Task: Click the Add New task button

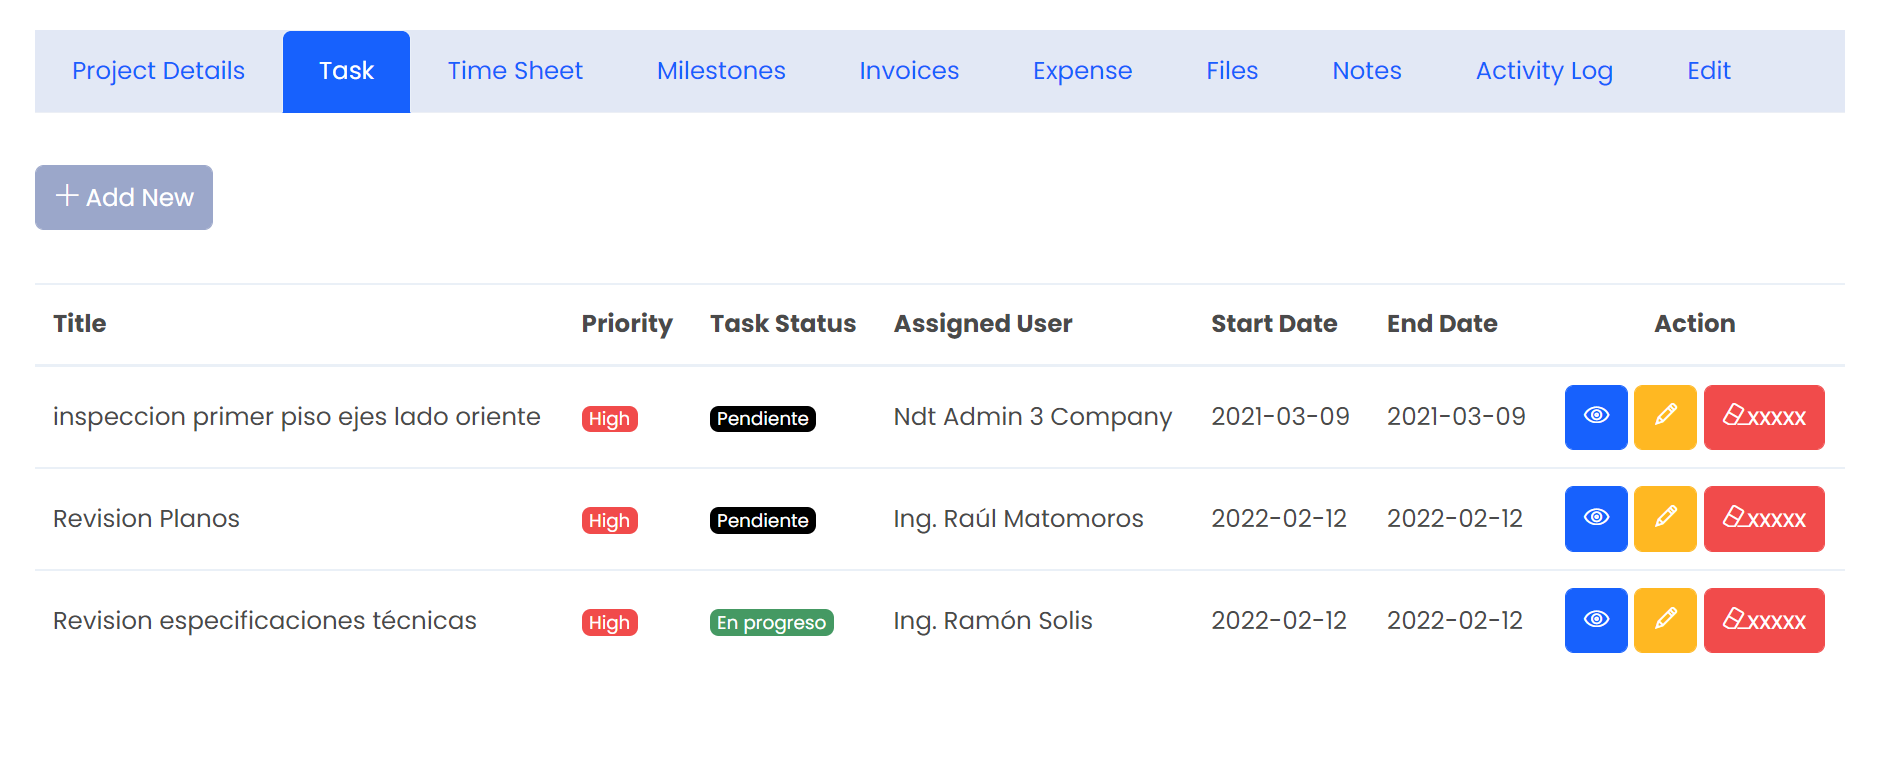Action: point(124,197)
